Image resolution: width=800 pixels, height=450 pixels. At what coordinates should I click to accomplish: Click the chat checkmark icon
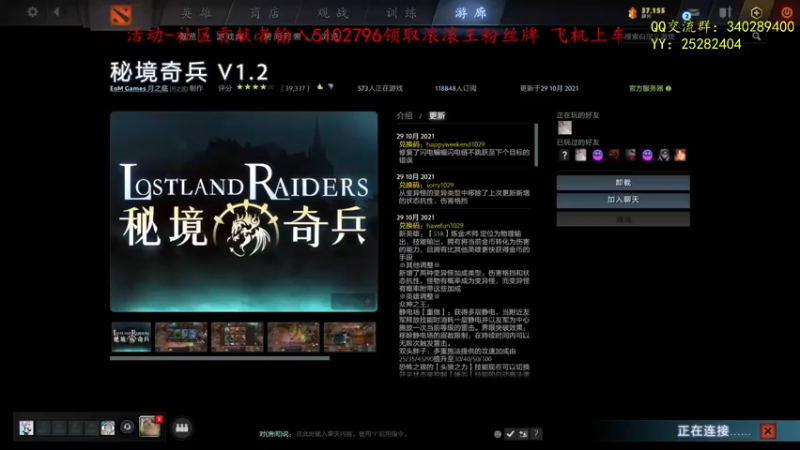tap(510, 434)
